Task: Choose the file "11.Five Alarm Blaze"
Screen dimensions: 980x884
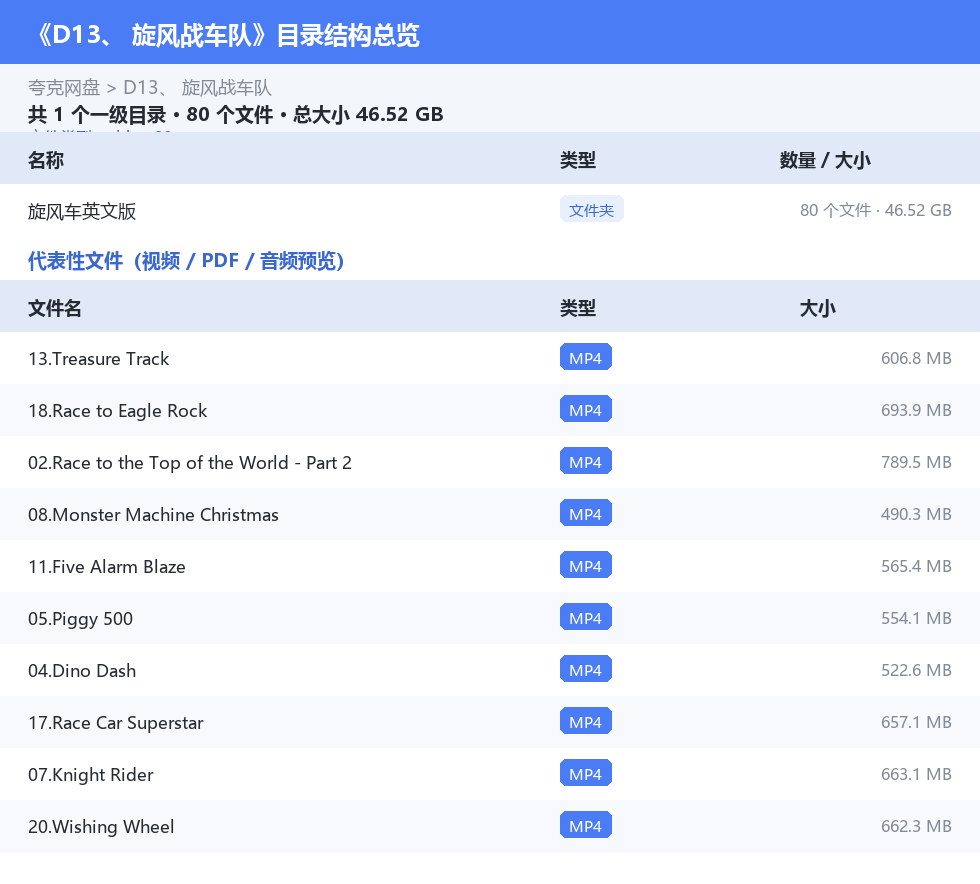Action: pyautogui.click(x=107, y=566)
